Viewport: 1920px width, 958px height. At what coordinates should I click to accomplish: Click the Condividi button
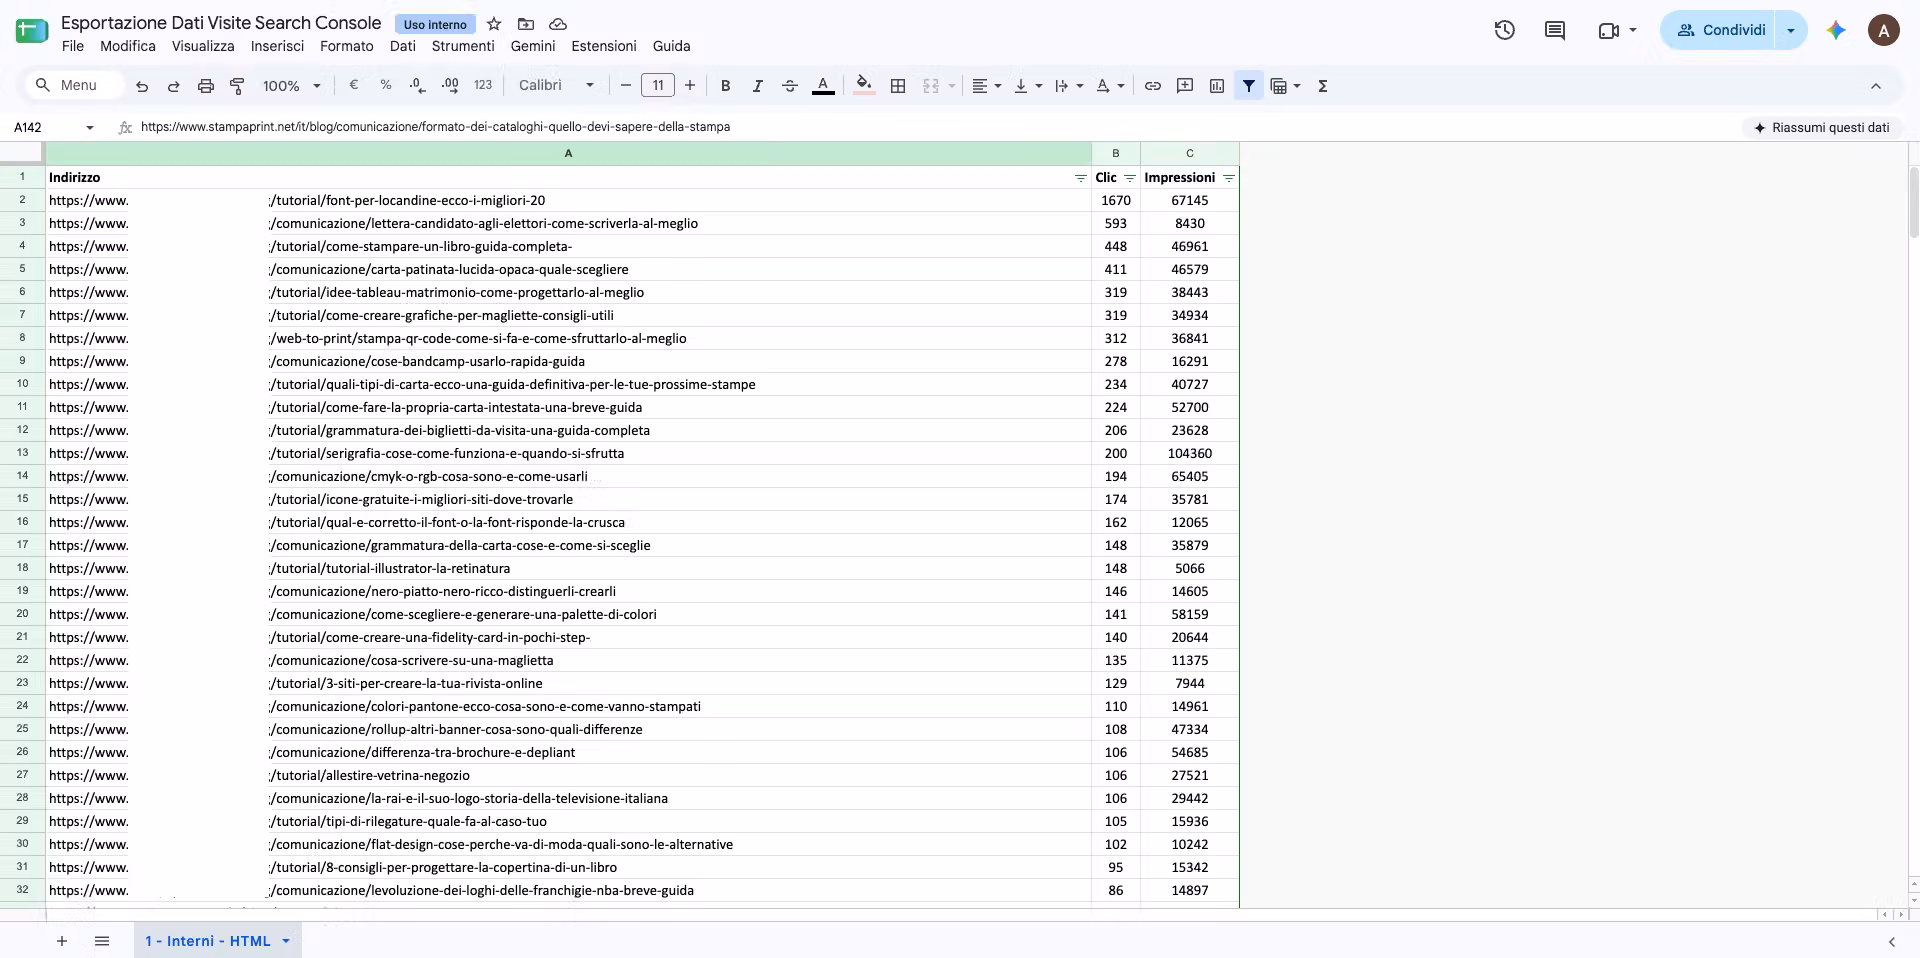[x=1719, y=30]
